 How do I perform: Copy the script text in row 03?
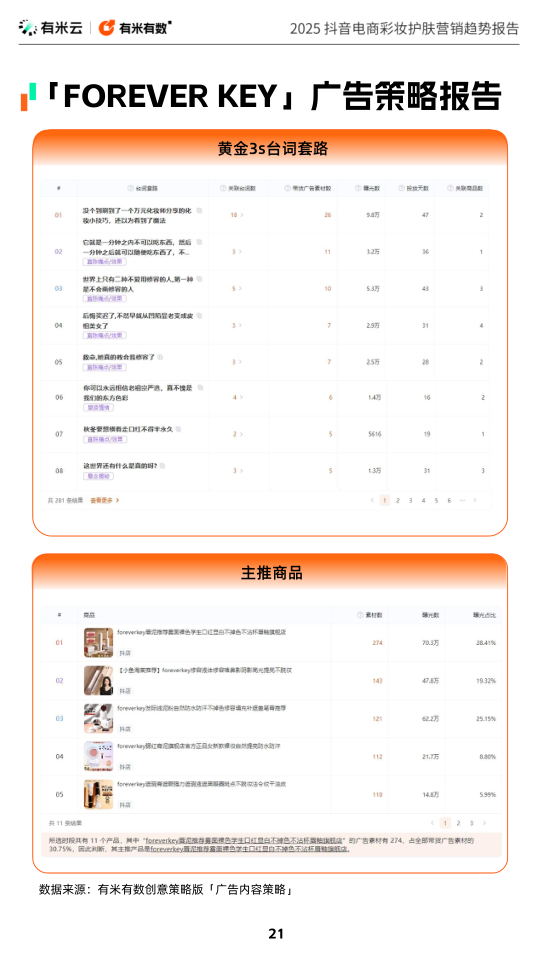pos(199,279)
